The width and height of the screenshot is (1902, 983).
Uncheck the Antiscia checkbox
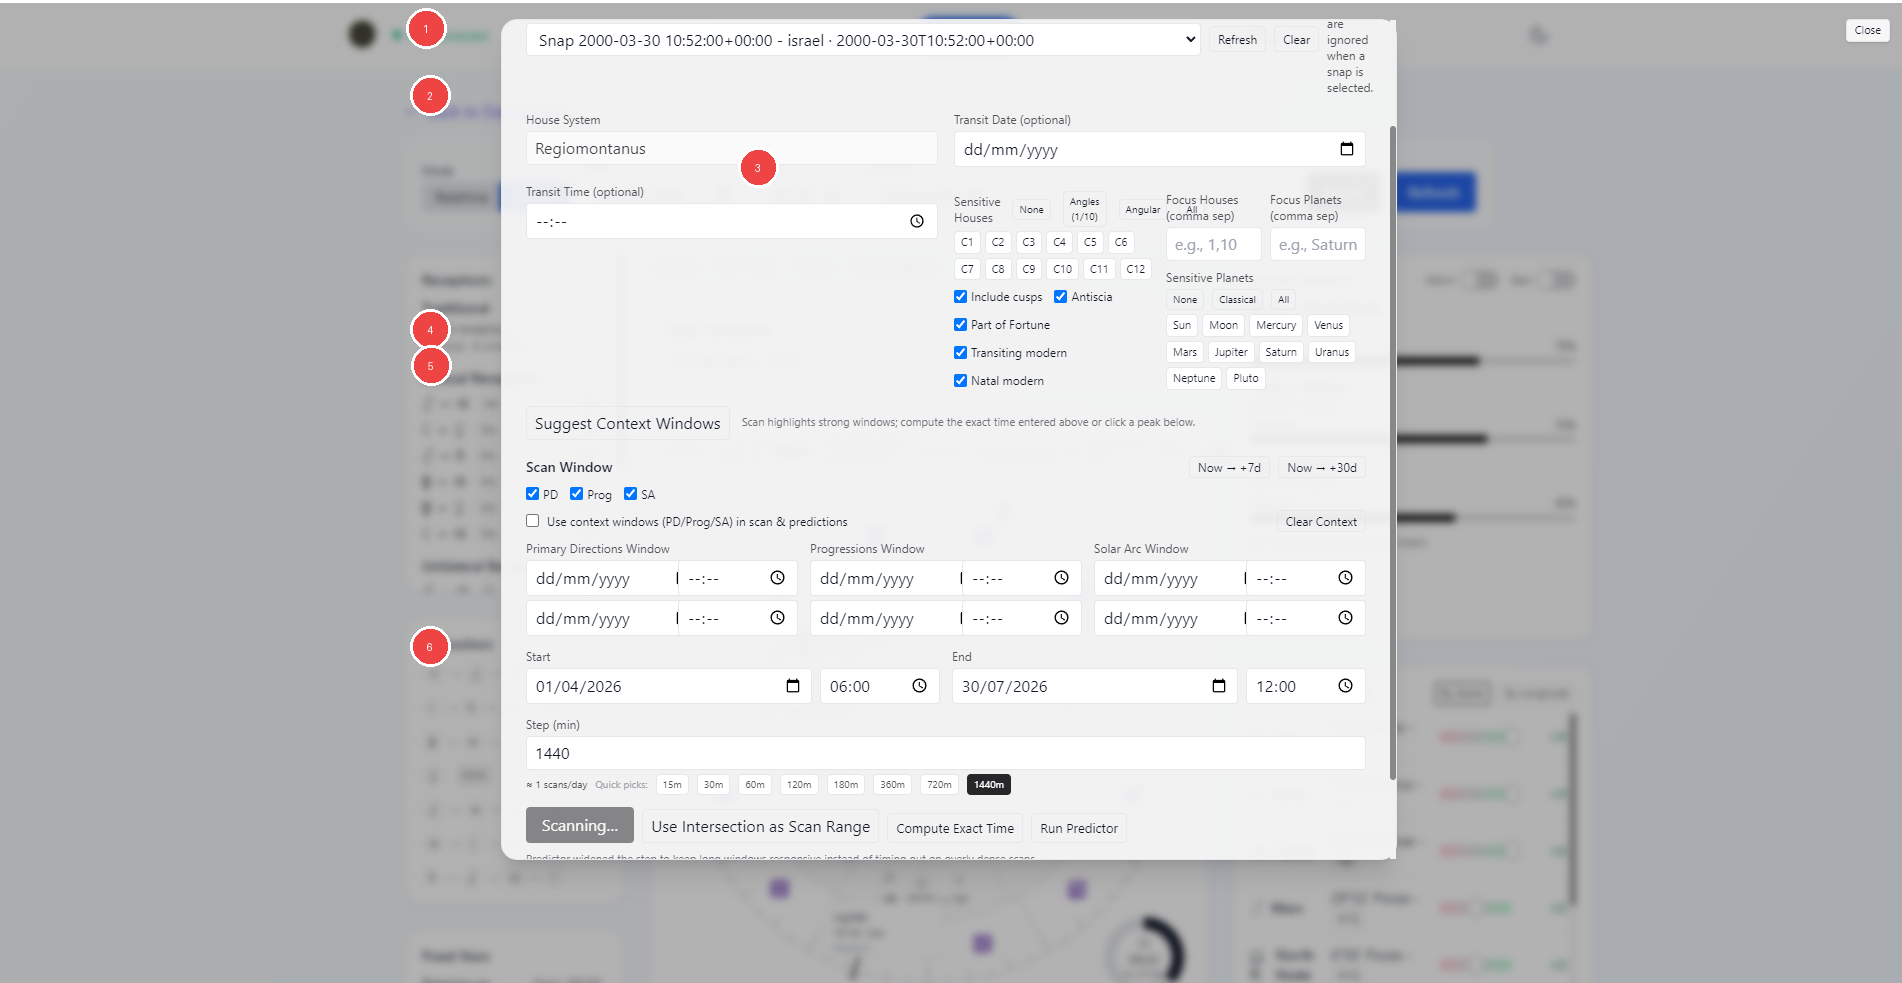click(x=1060, y=296)
